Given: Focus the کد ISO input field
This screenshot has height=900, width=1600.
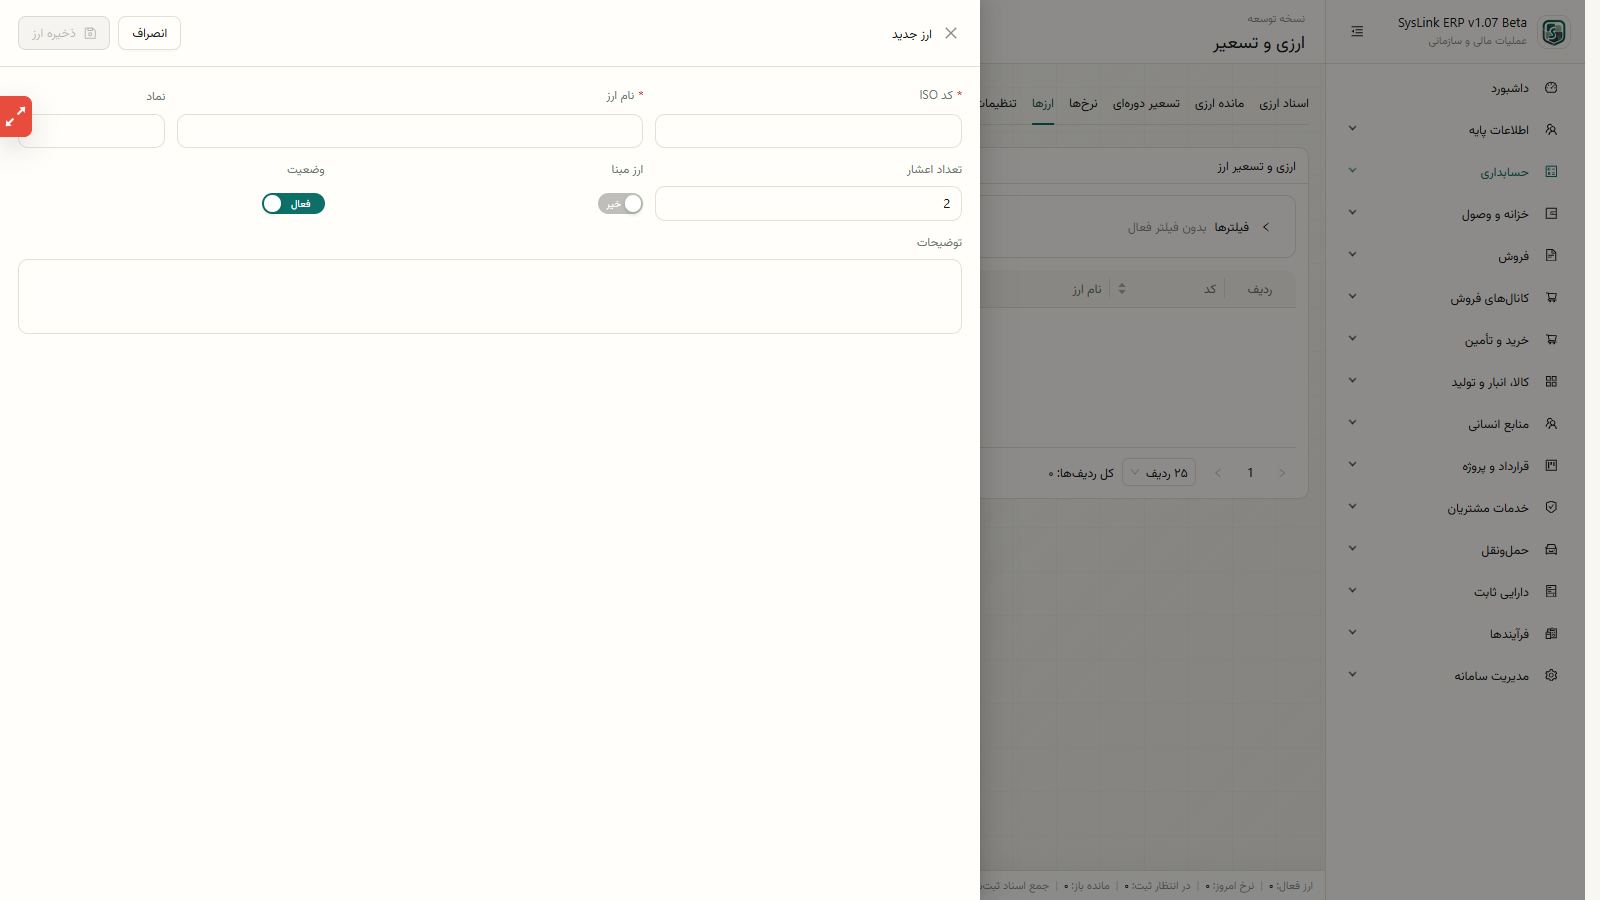Looking at the screenshot, I should [808, 131].
